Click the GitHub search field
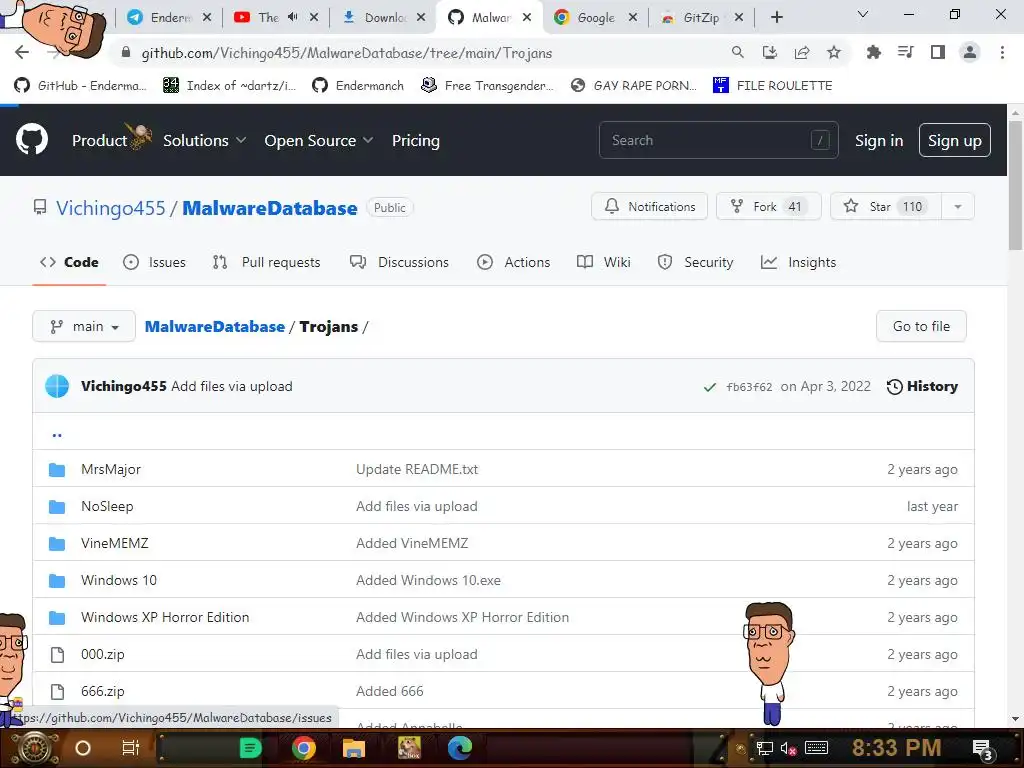The image size is (1024, 768). pyautogui.click(x=718, y=140)
